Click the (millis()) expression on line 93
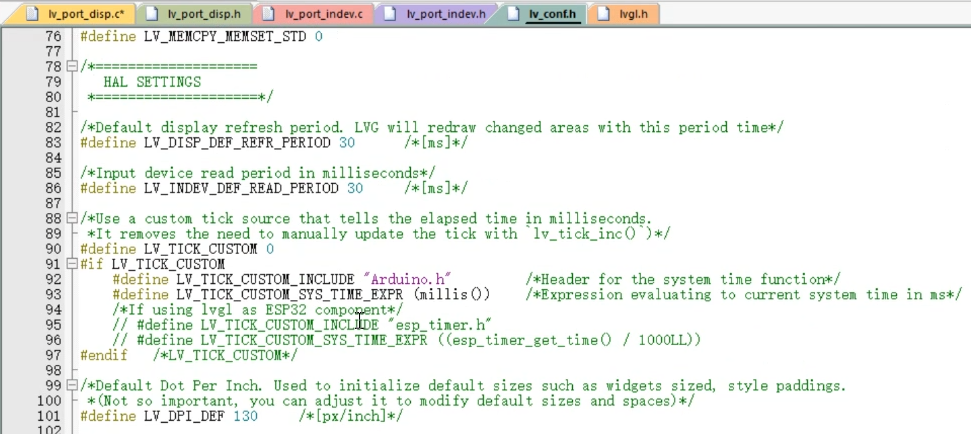 click(451, 295)
